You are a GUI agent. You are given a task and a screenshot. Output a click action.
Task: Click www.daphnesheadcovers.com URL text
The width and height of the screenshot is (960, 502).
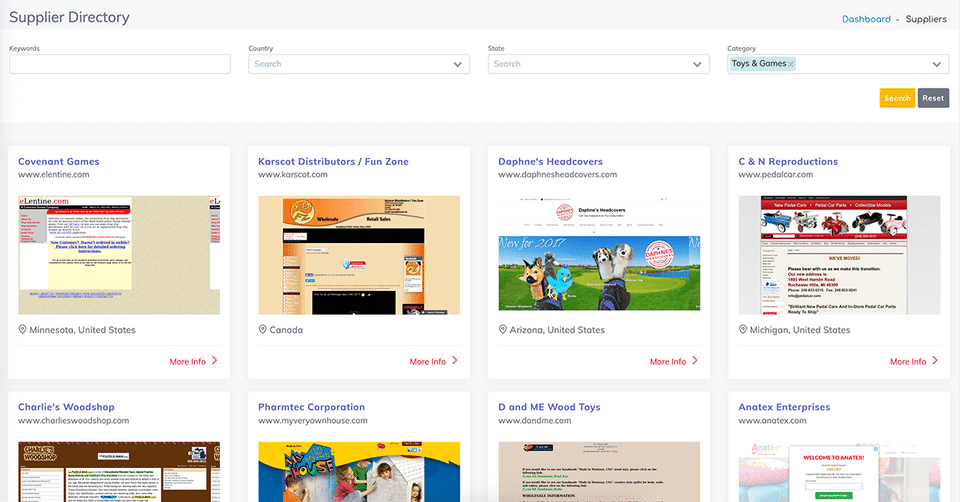pyautogui.click(x=558, y=174)
